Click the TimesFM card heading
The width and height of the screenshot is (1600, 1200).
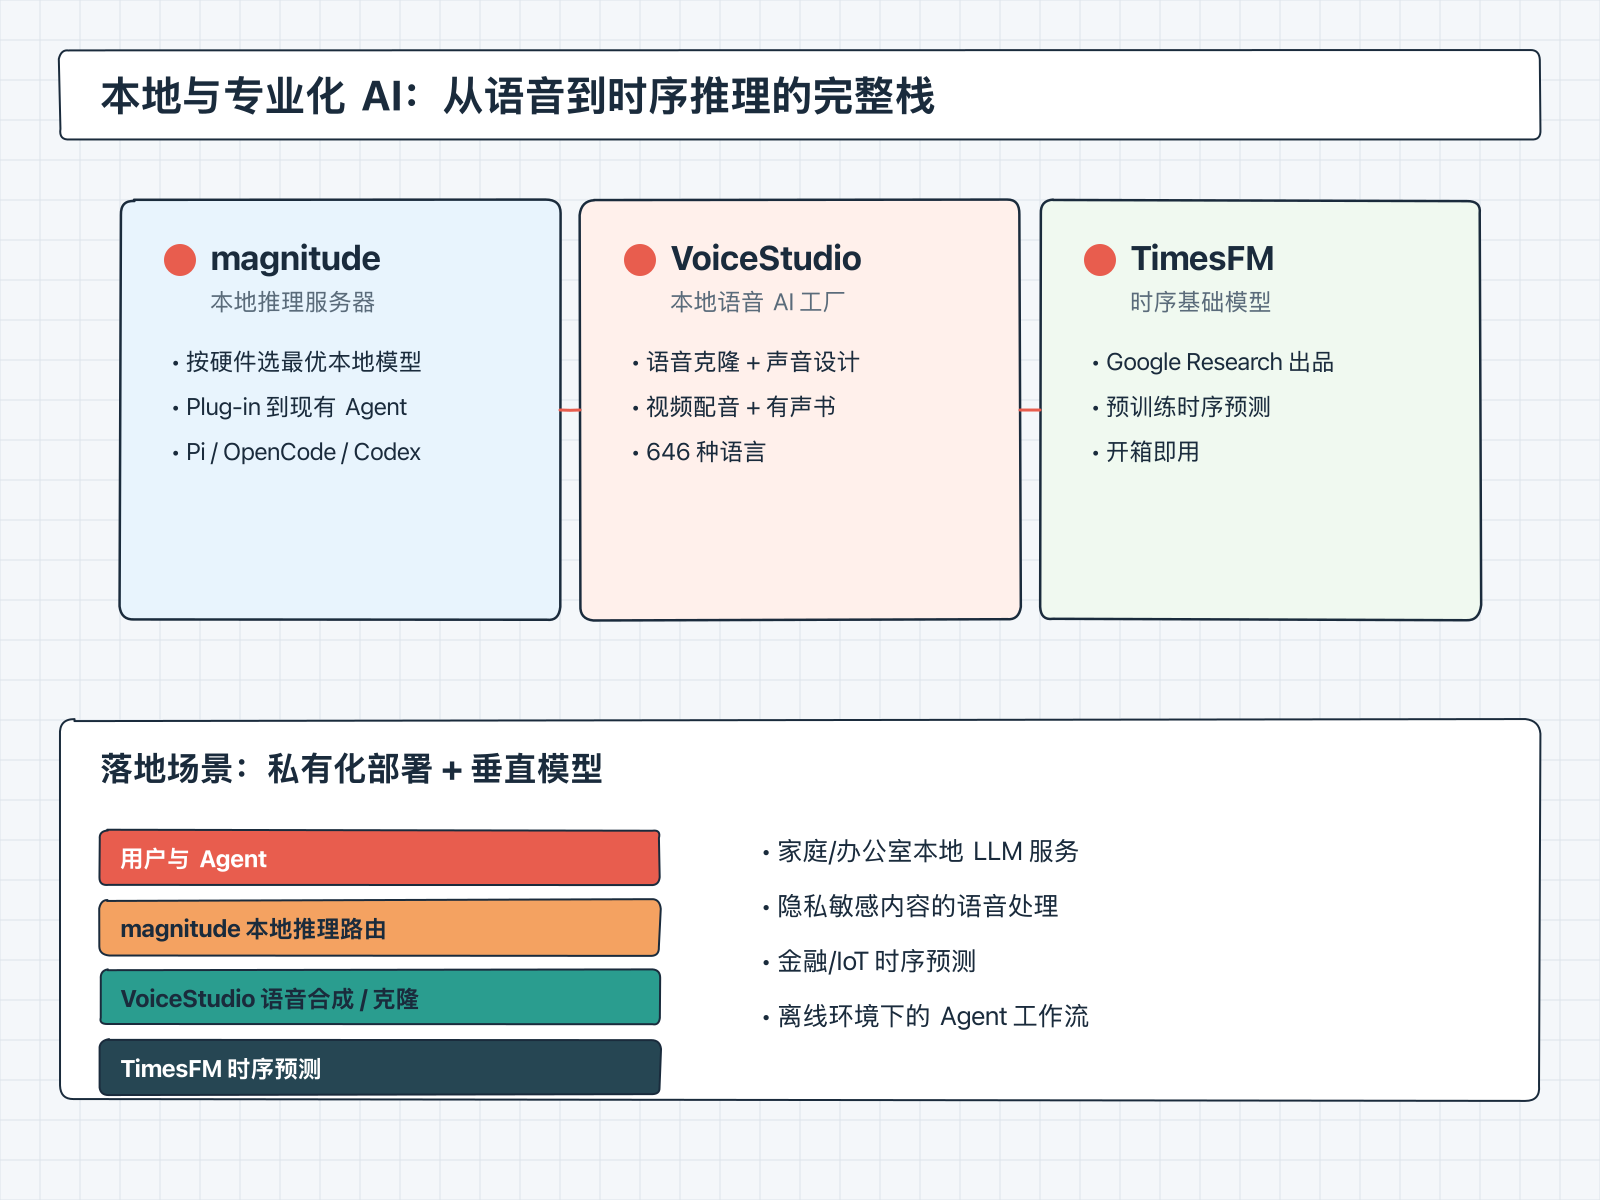pos(1203,259)
